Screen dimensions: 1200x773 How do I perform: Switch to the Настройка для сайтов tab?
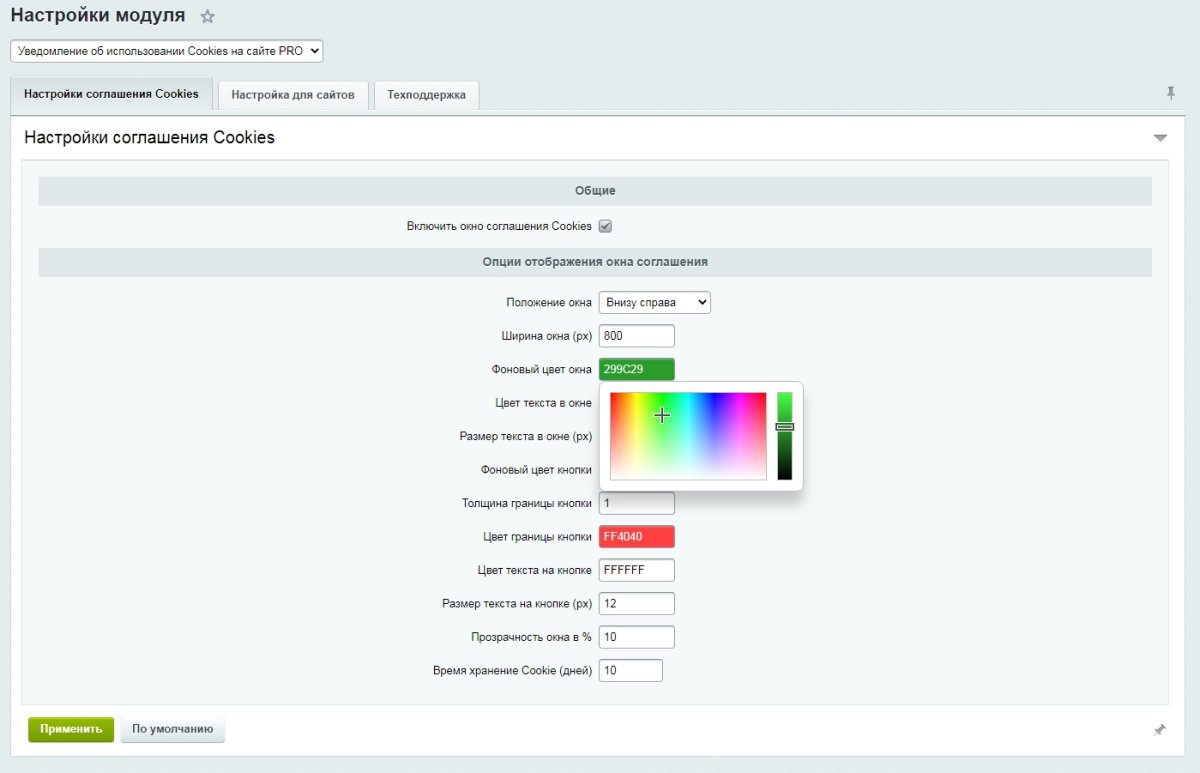point(293,95)
